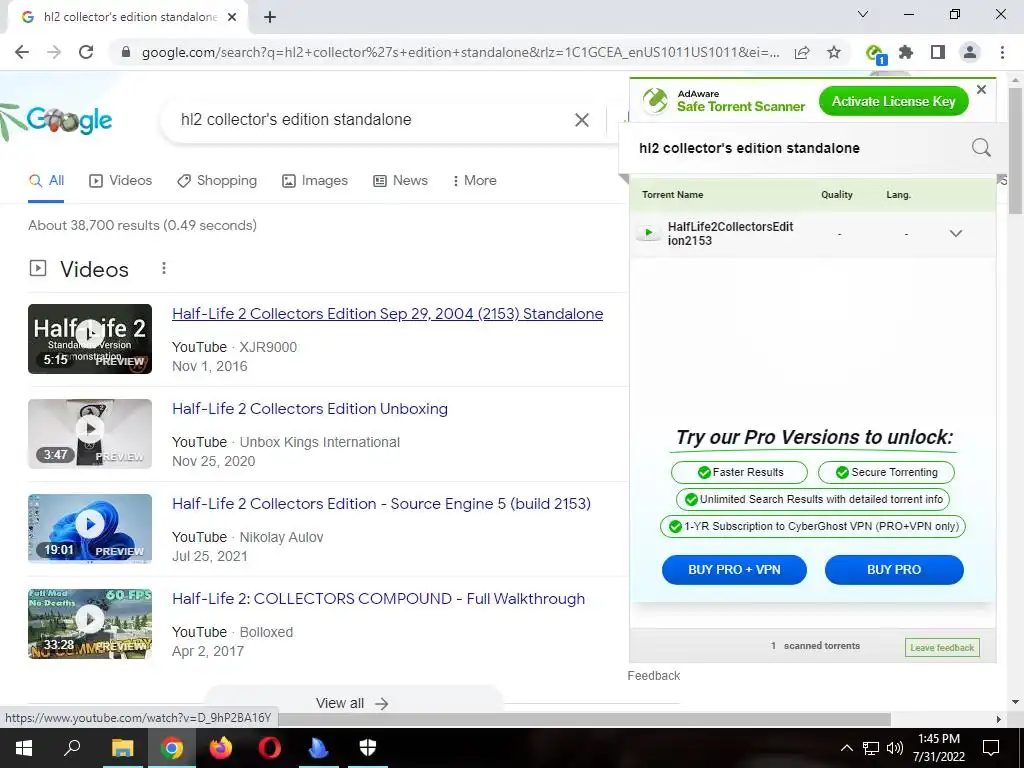Image resolution: width=1024 pixels, height=768 pixels.
Task: Click Activate License Key button
Action: 893,101
